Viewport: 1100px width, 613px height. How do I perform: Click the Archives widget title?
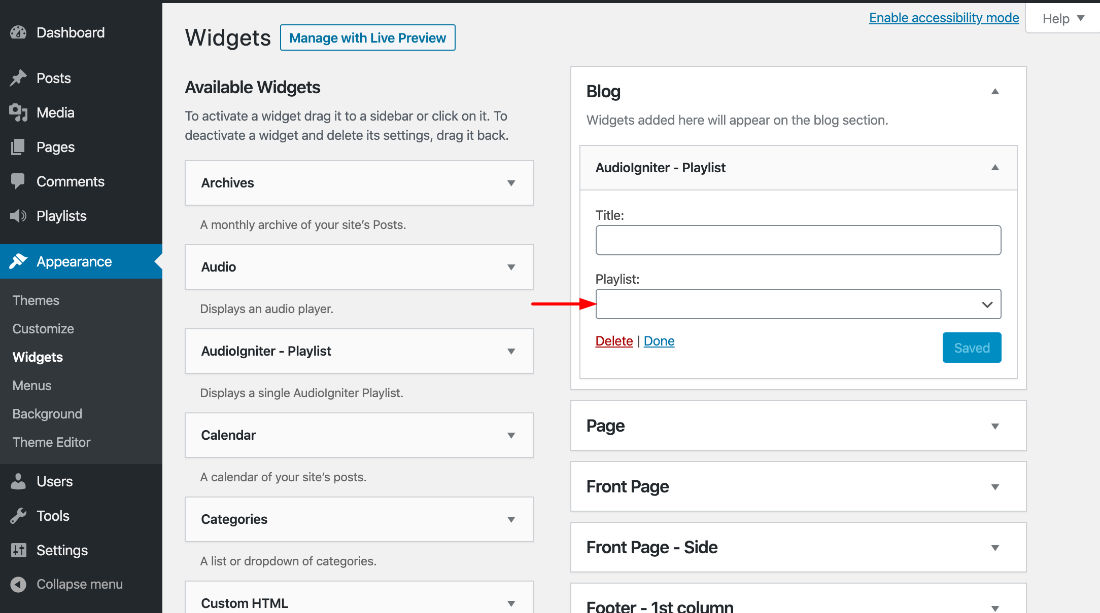[227, 183]
